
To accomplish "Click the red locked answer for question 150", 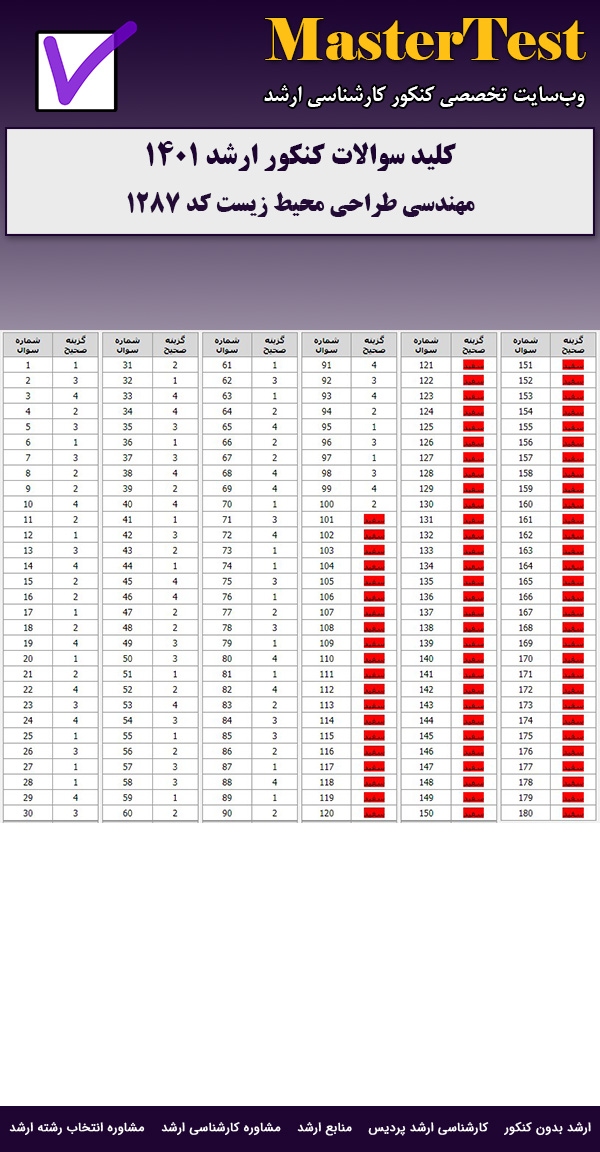I will [x=474, y=813].
